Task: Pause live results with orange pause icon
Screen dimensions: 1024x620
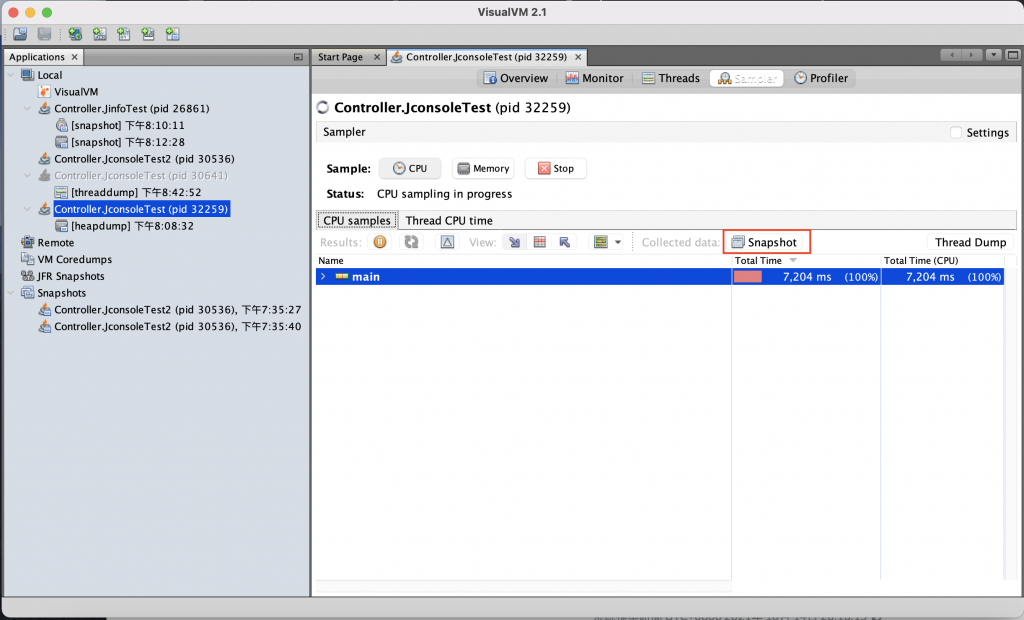Action: pyautogui.click(x=380, y=242)
